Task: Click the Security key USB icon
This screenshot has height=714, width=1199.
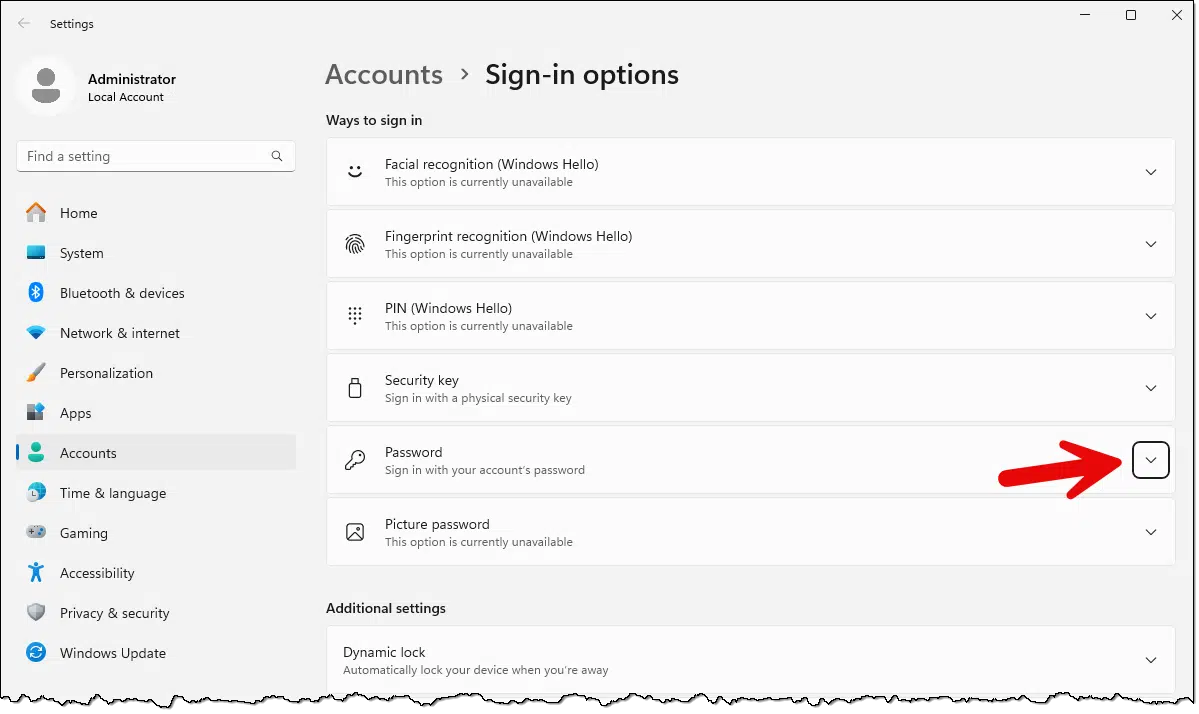Action: (x=355, y=388)
